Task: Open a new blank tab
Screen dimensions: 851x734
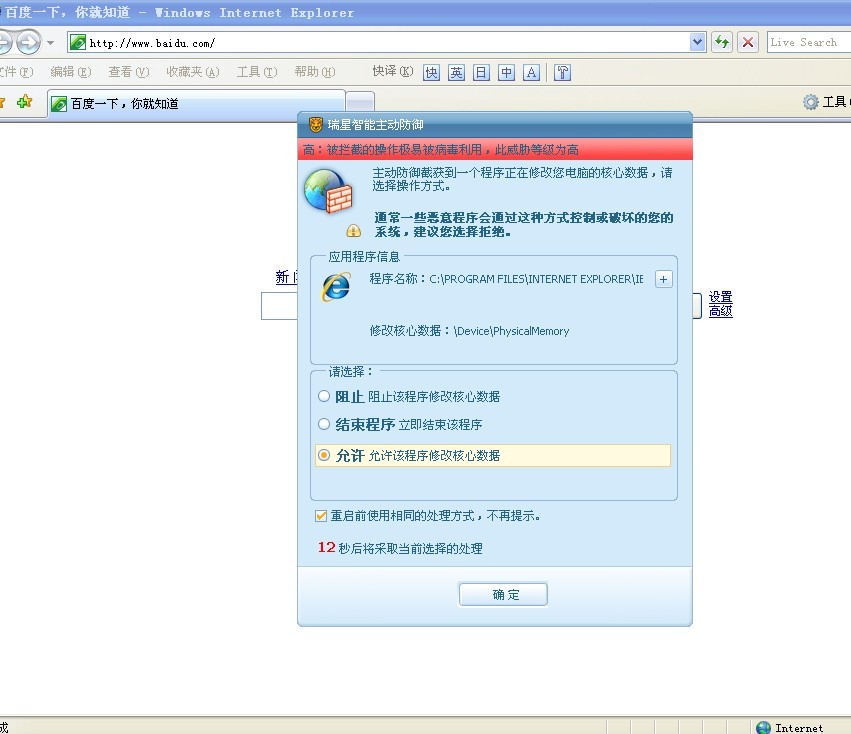Action: click(360, 102)
